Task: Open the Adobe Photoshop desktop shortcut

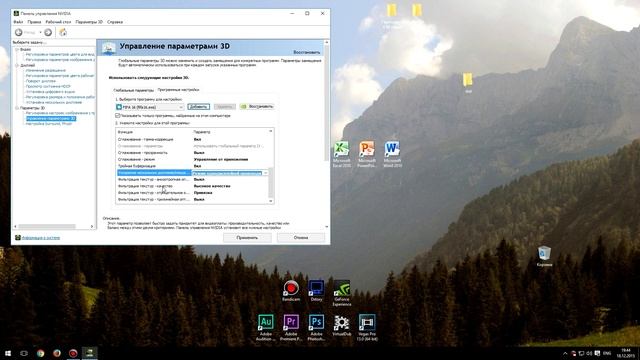Action: 316,327
